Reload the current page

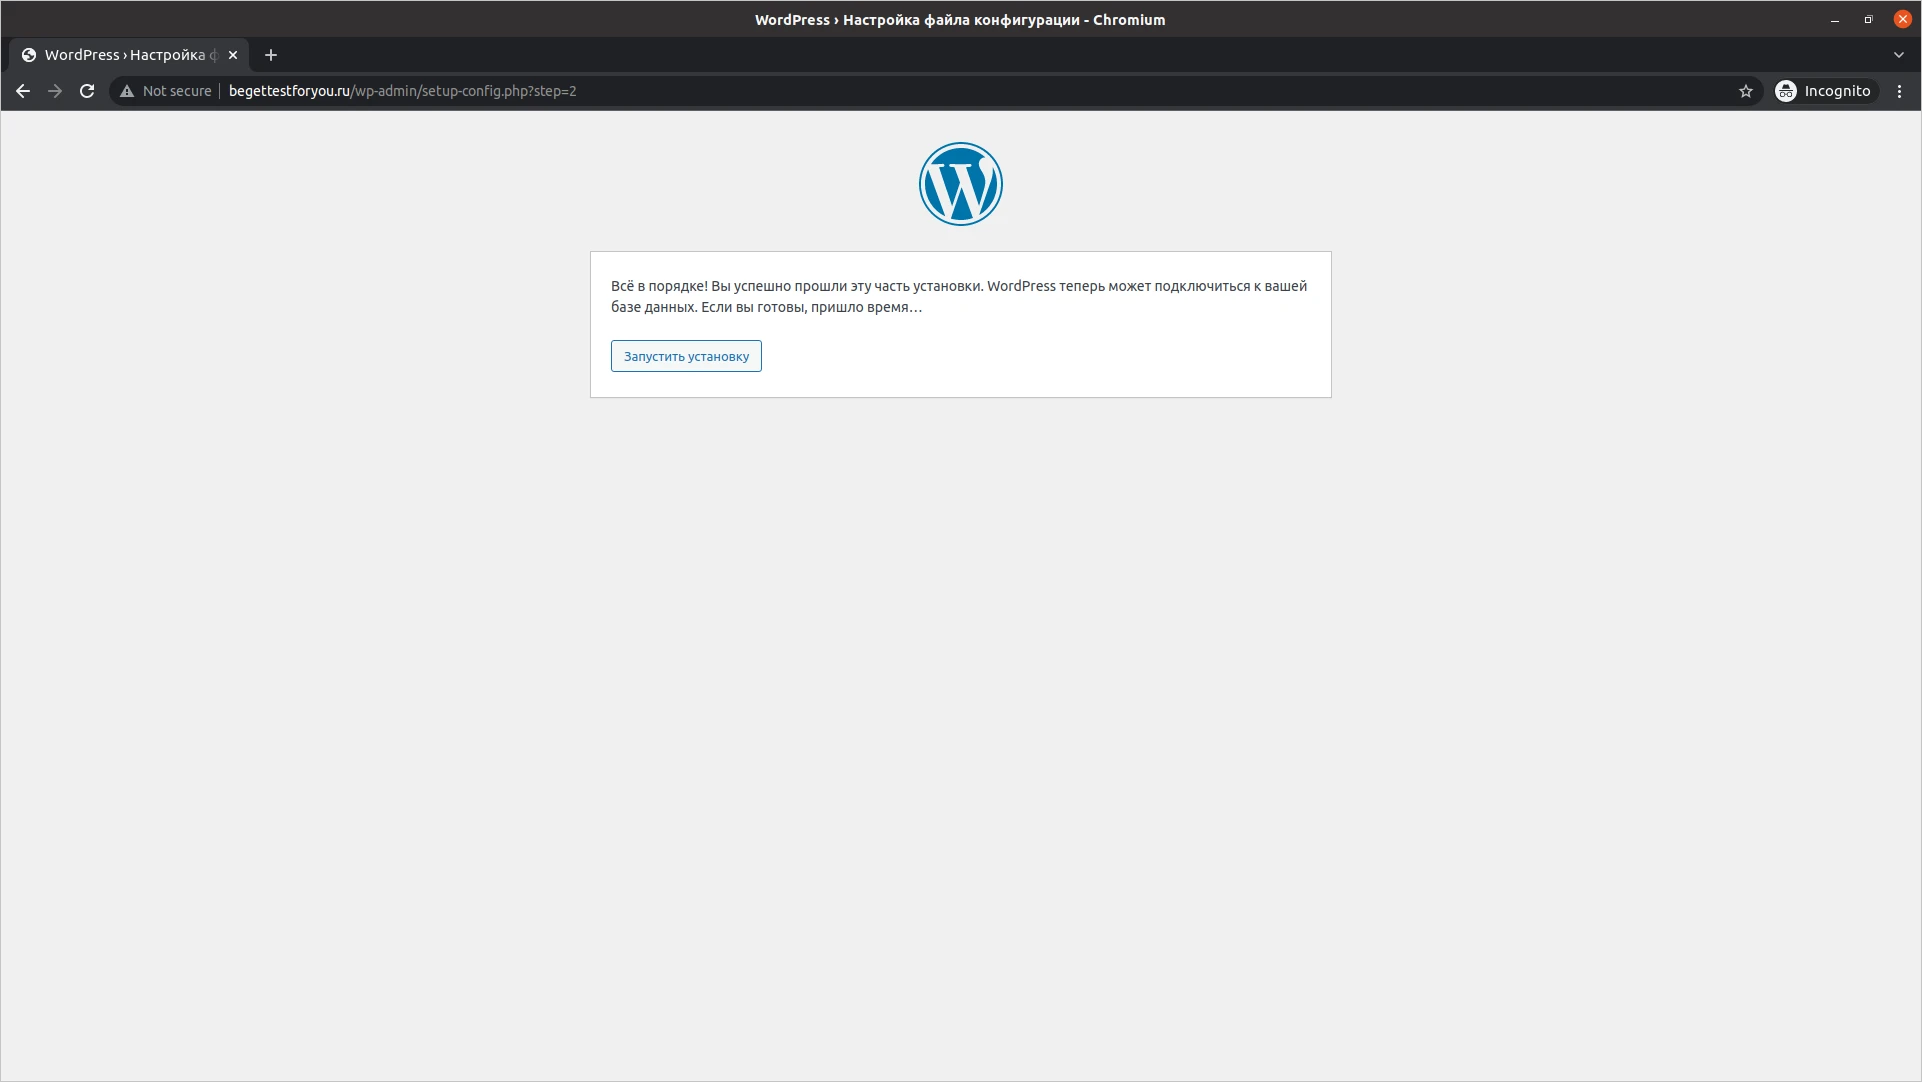point(87,91)
